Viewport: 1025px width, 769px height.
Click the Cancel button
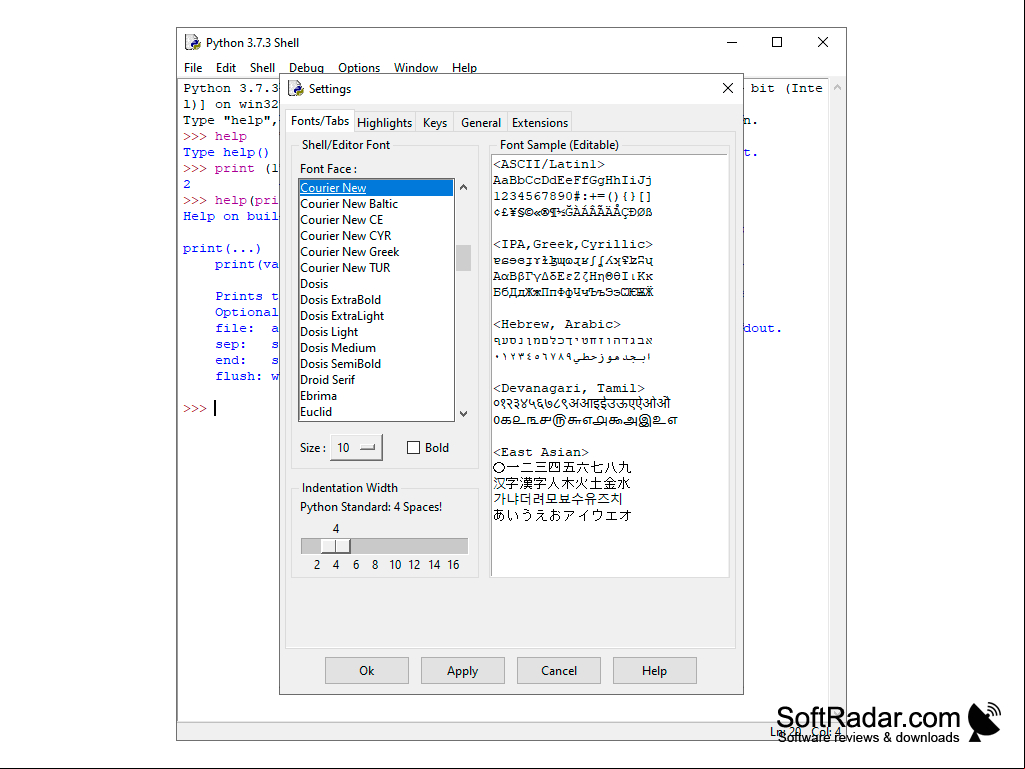[x=559, y=671]
